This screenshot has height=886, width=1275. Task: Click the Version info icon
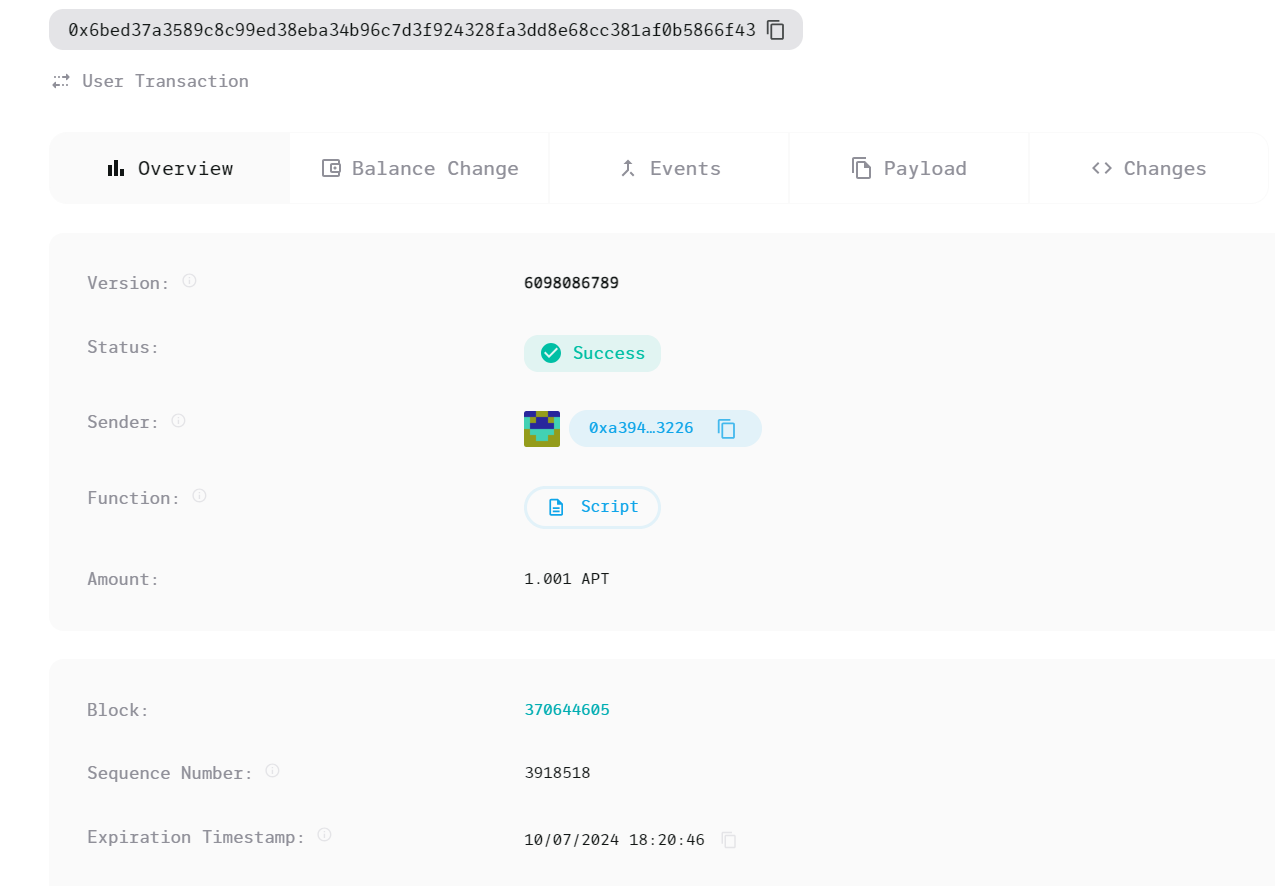tap(189, 281)
